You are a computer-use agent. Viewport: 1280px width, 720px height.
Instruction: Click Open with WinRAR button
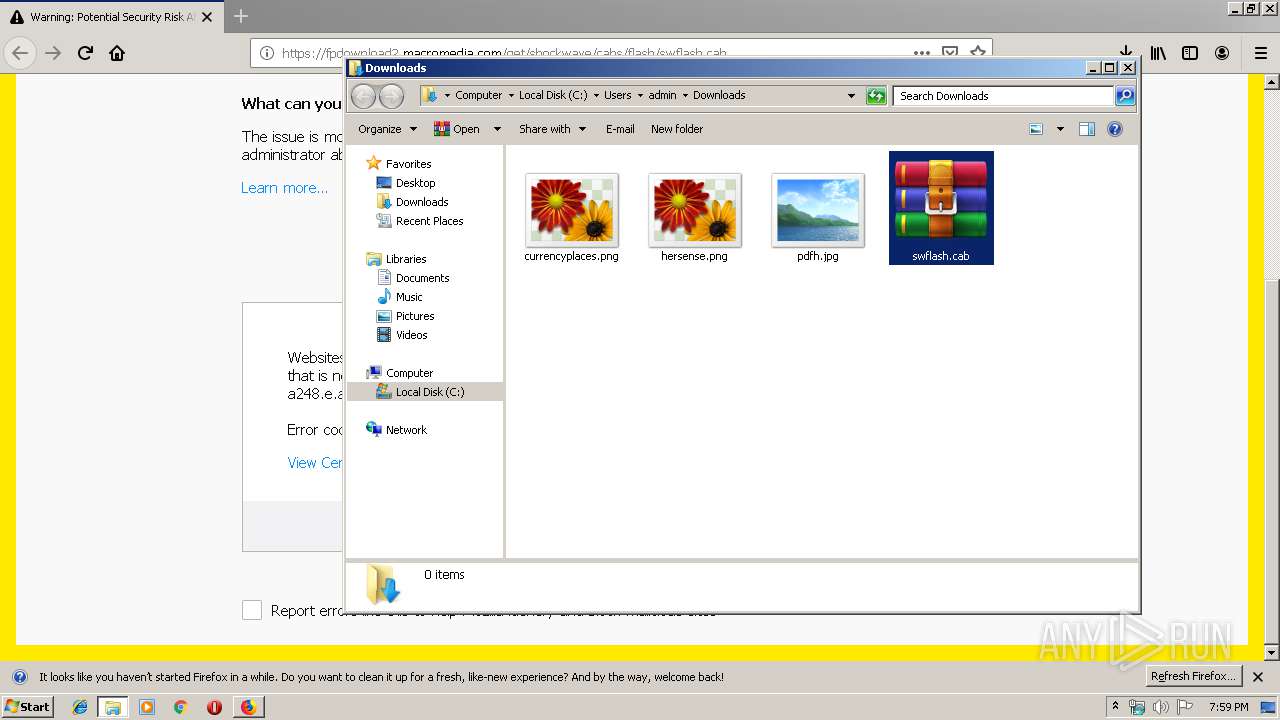pos(457,129)
